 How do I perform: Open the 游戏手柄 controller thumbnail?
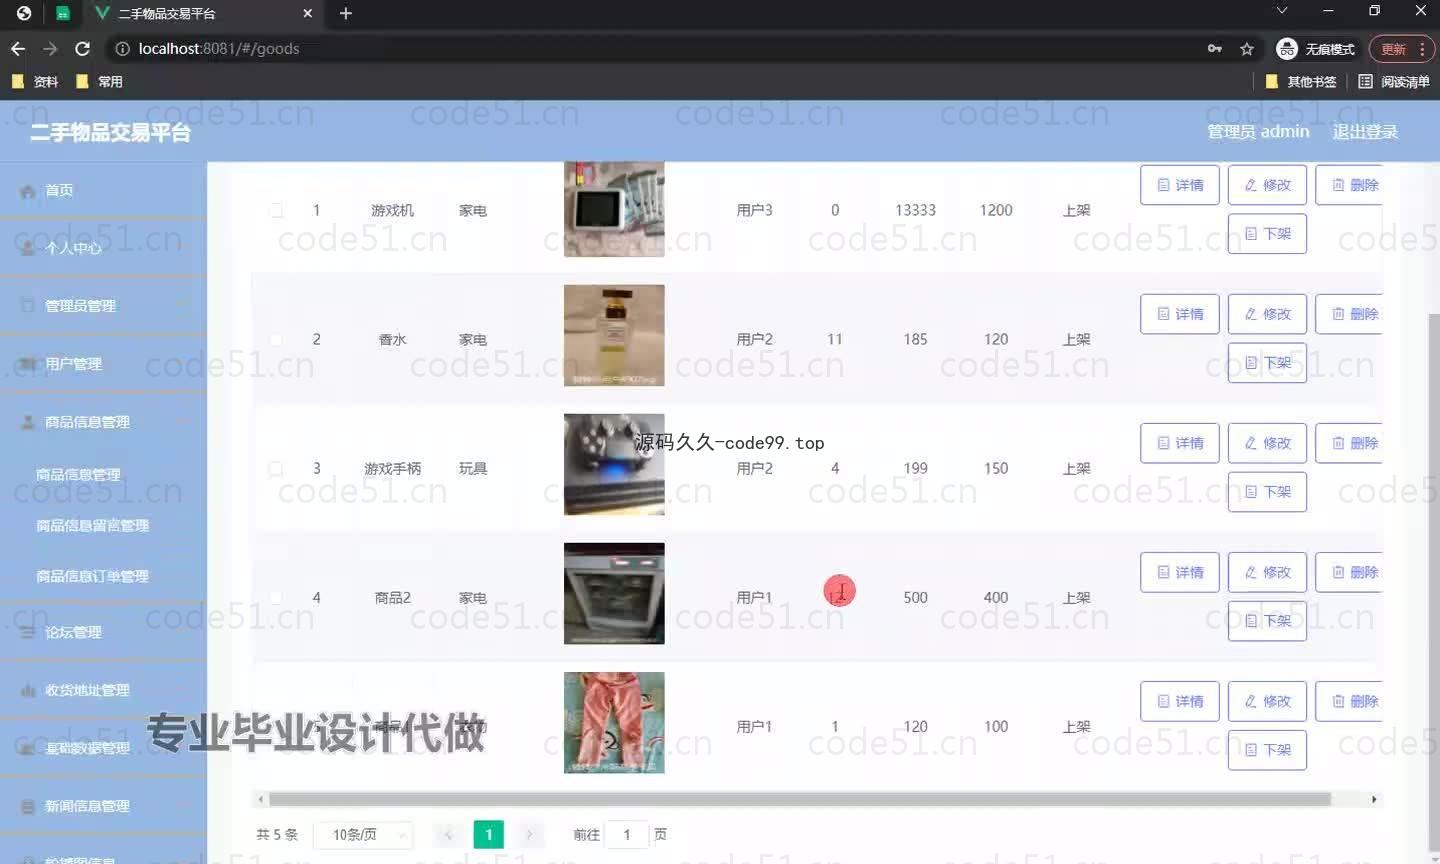tap(614, 464)
